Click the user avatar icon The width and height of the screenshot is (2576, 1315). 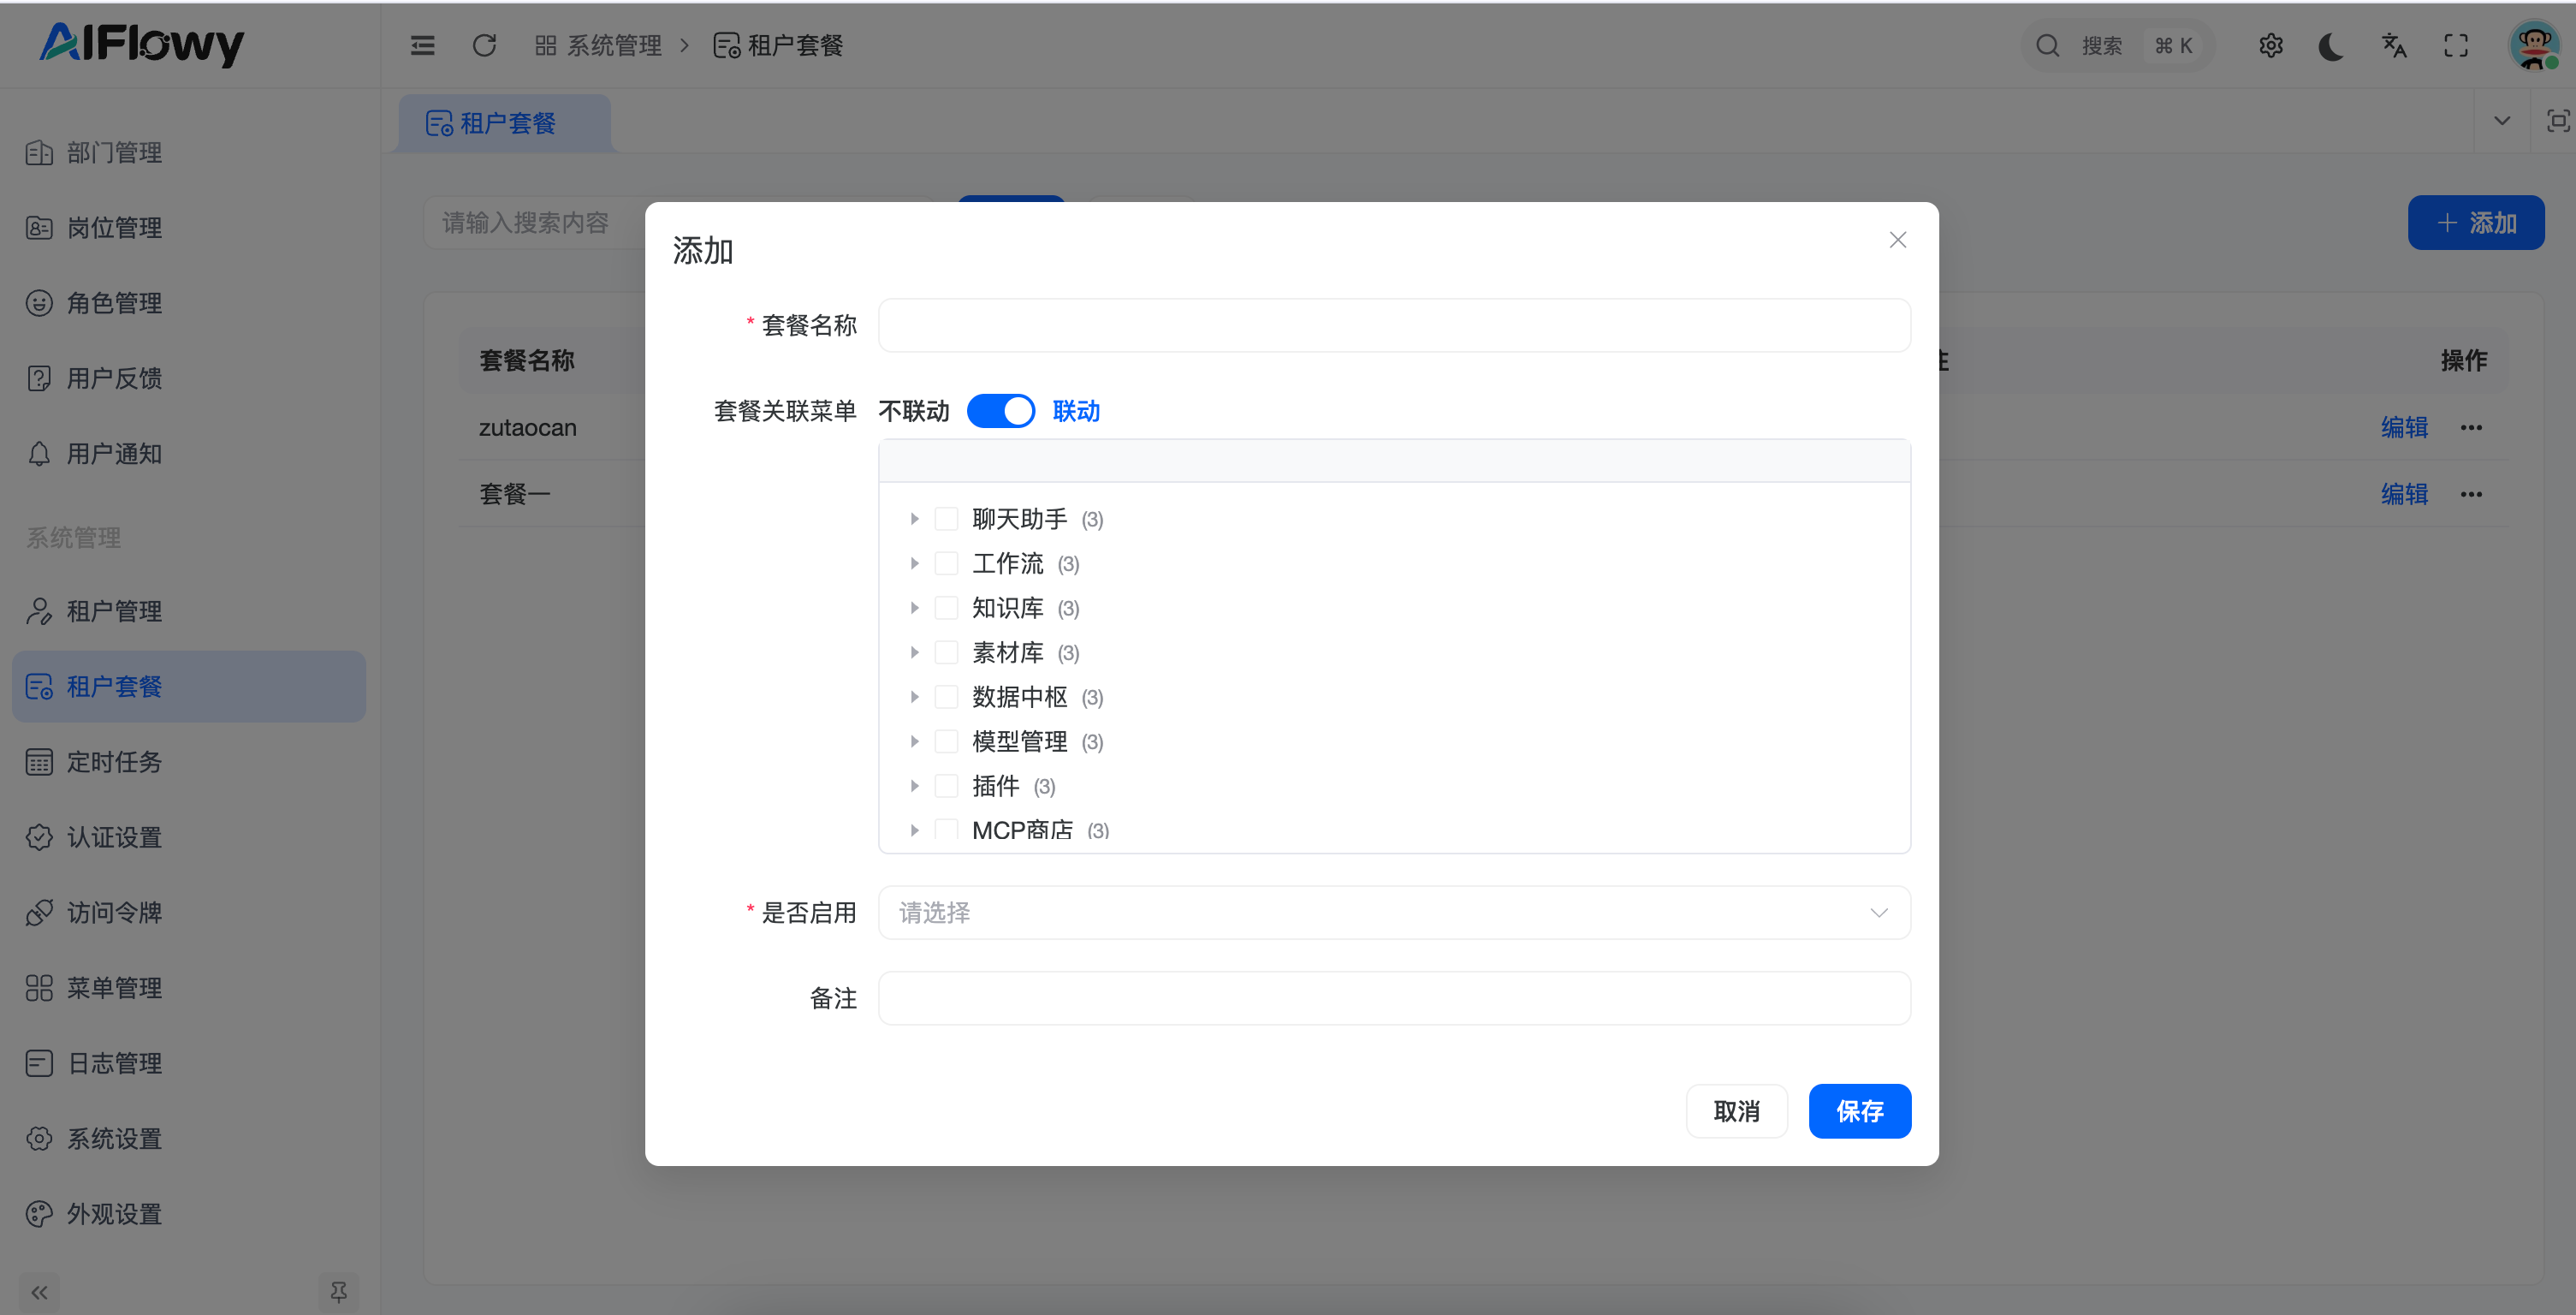tap(2533, 45)
